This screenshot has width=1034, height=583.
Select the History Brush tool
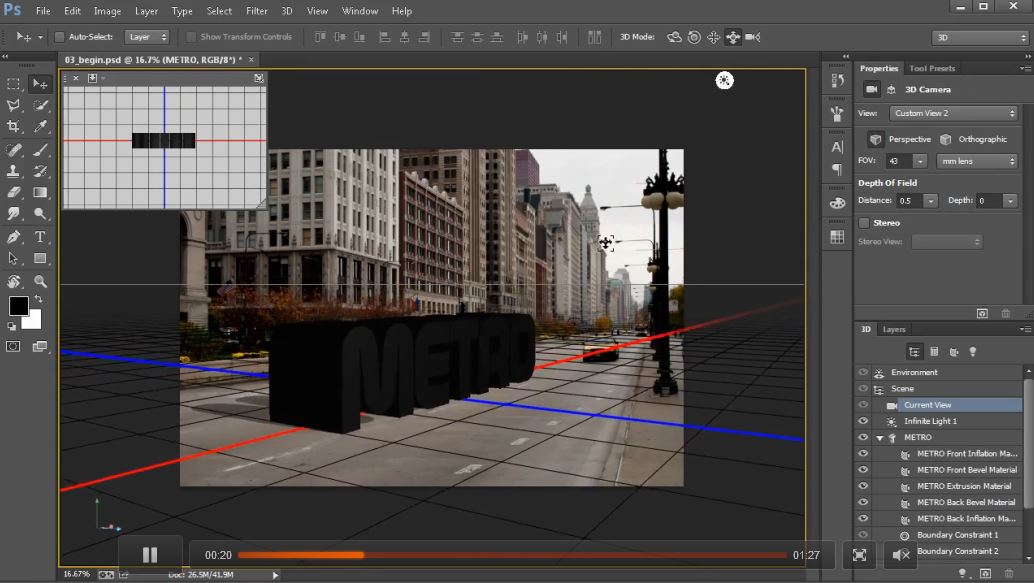click(40, 171)
